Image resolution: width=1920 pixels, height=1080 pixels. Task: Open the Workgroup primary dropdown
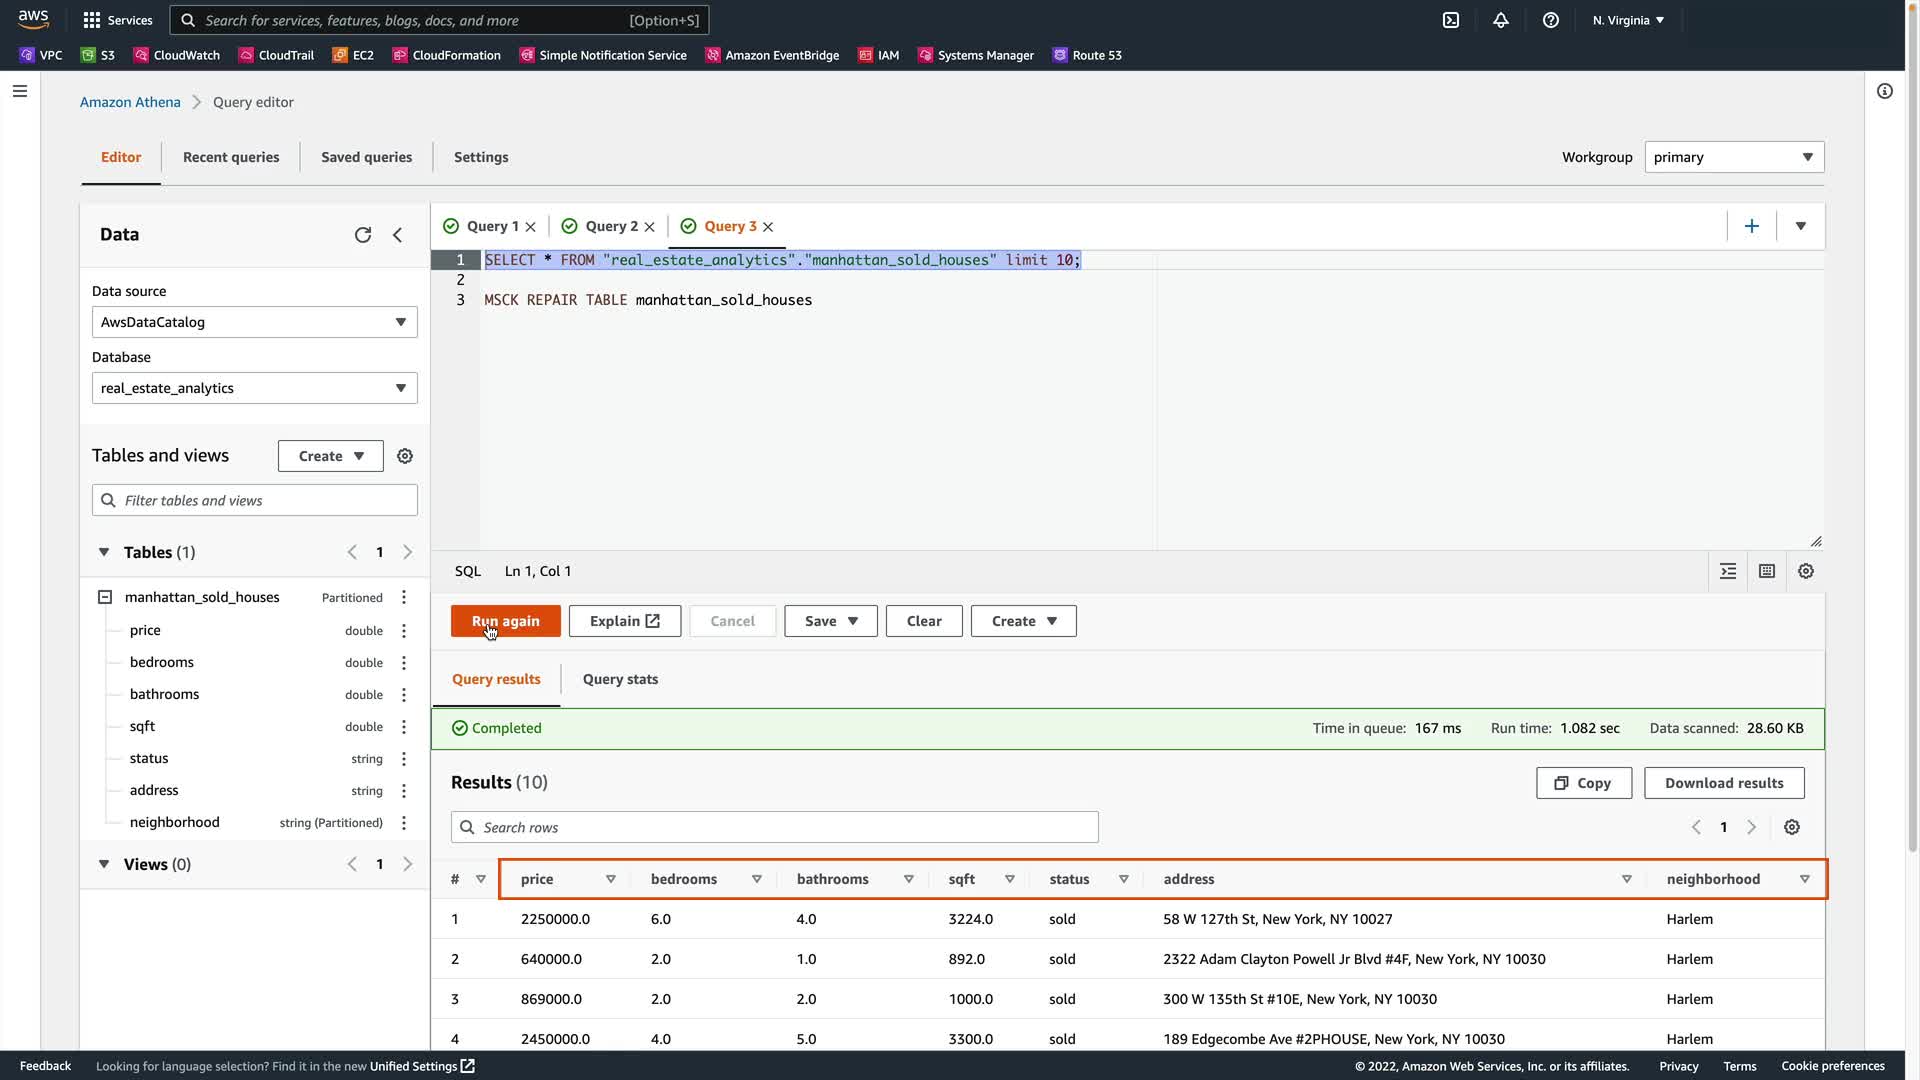pyautogui.click(x=1734, y=157)
